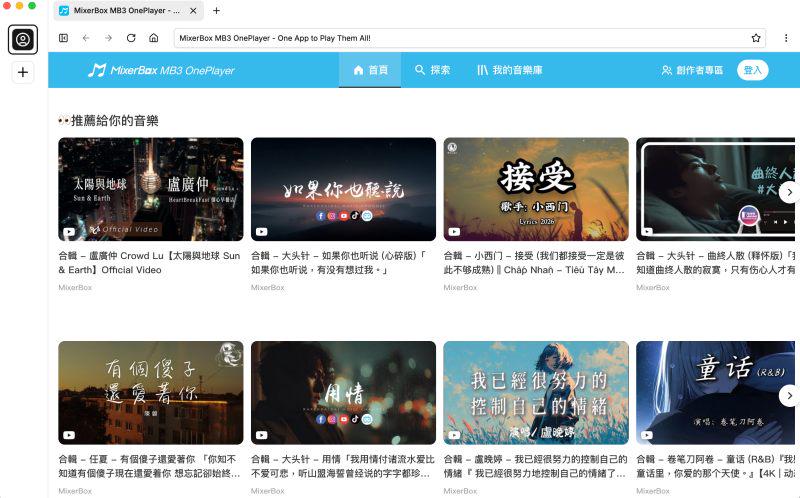Image resolution: width=800 pixels, height=498 pixels.
Task: Click the 推薦給你的音樂 heading
Action: [109, 121]
